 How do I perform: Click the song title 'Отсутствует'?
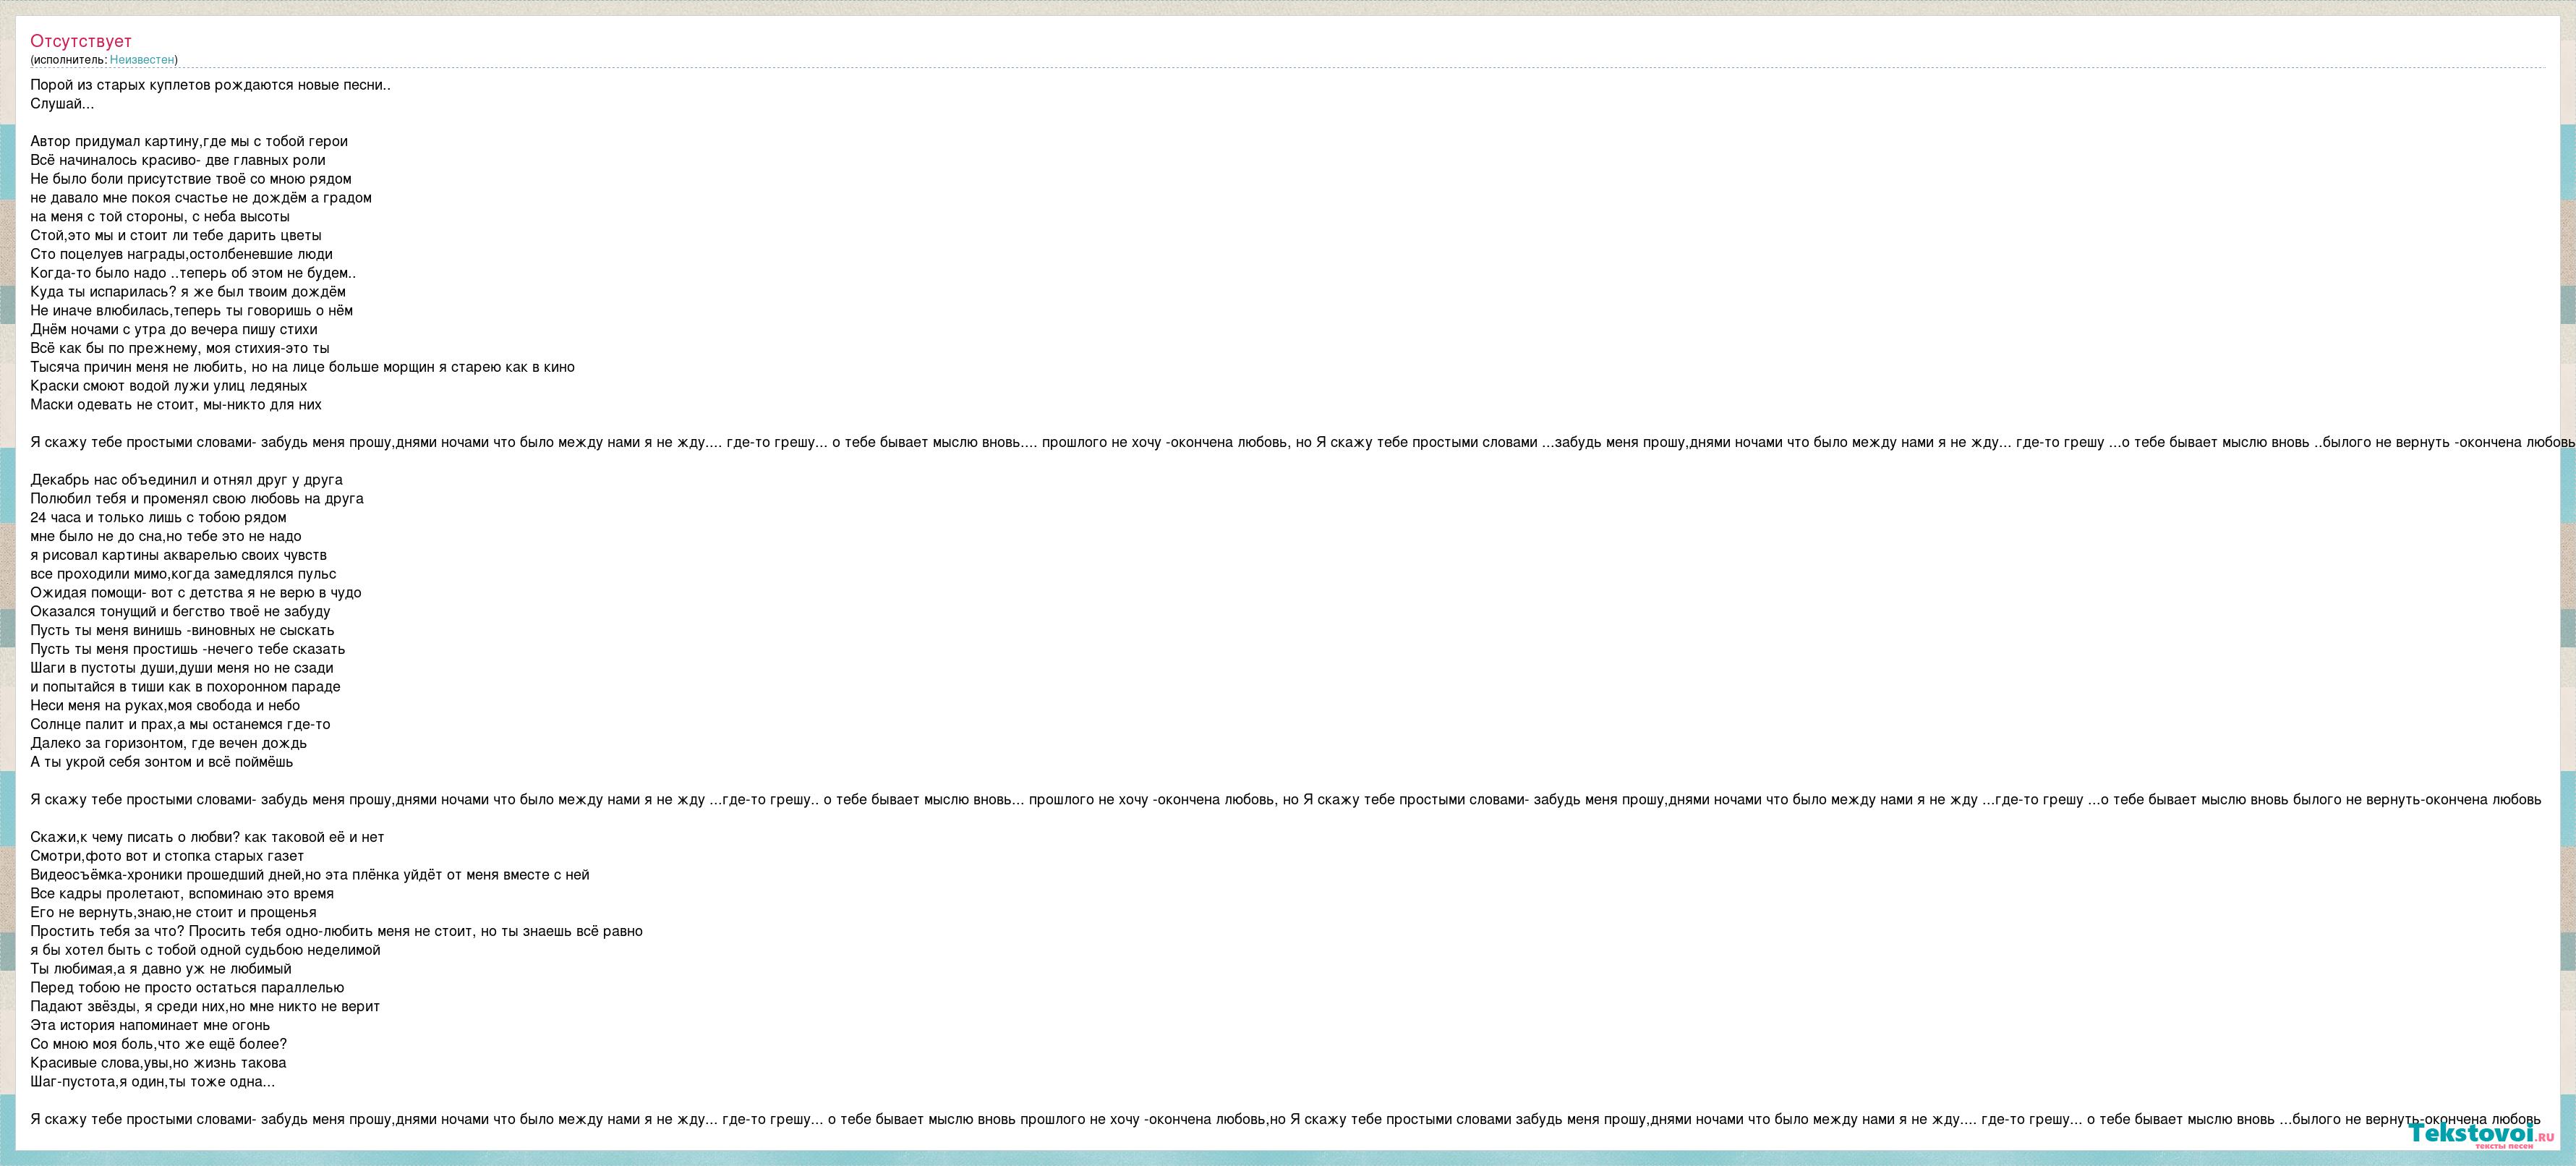(81, 41)
